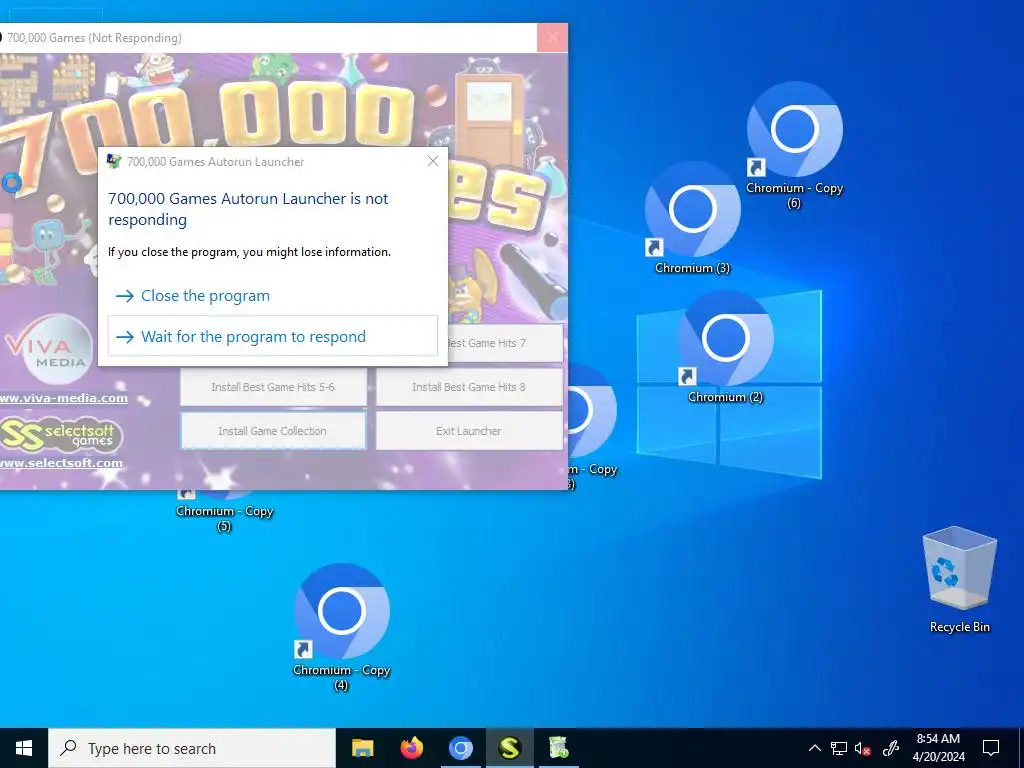Select Chromium - Copy (6) desktop shortcut
1024x768 pixels.
tap(794, 144)
